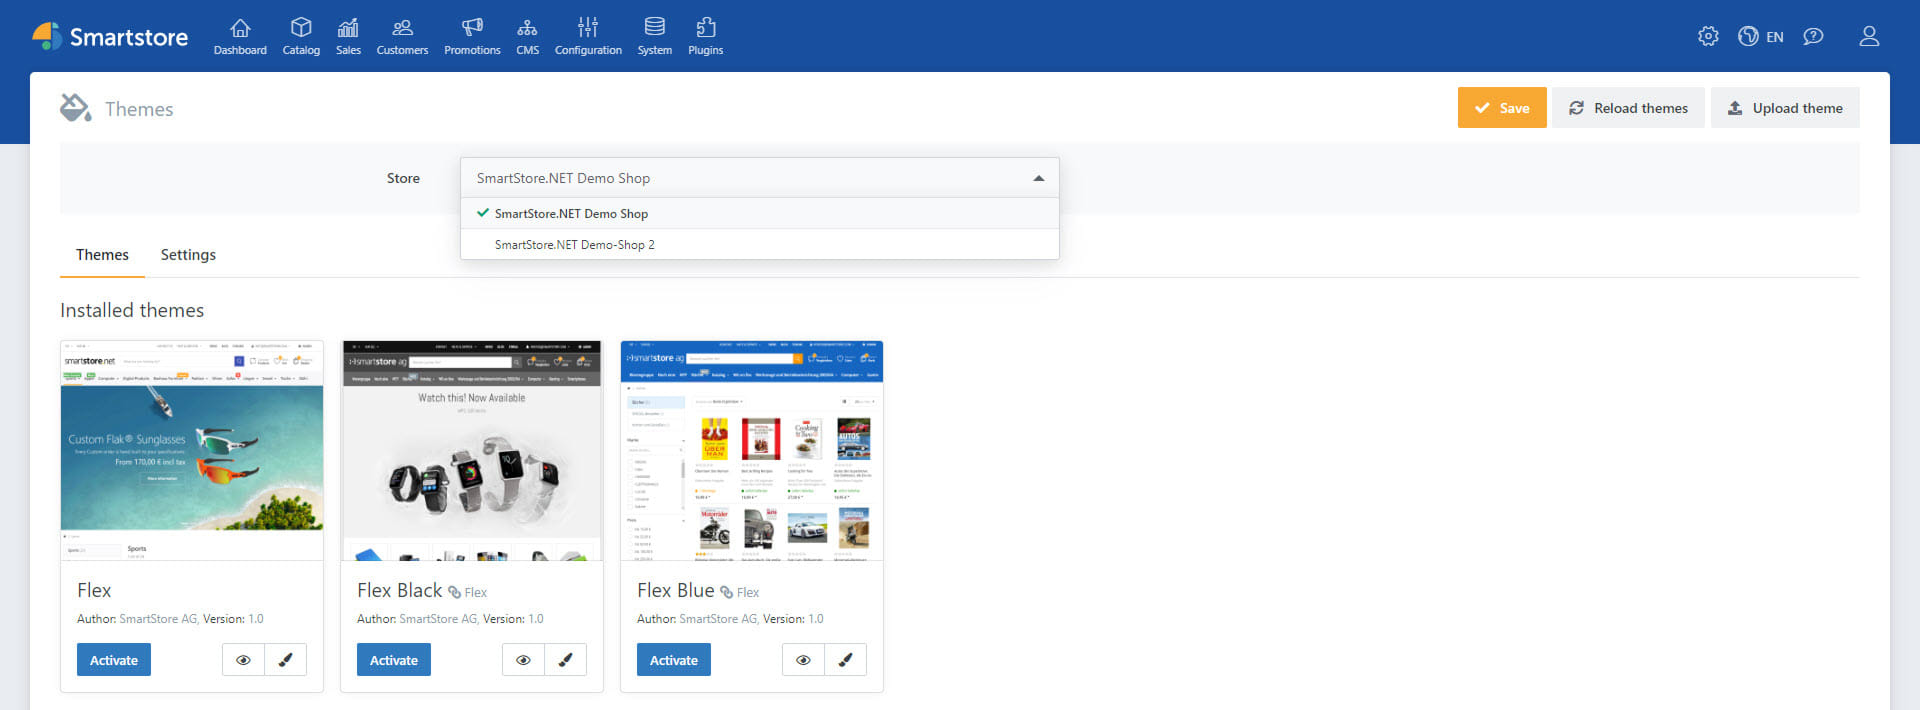Click the orange Save button
The image size is (1920, 710).
tap(1501, 108)
